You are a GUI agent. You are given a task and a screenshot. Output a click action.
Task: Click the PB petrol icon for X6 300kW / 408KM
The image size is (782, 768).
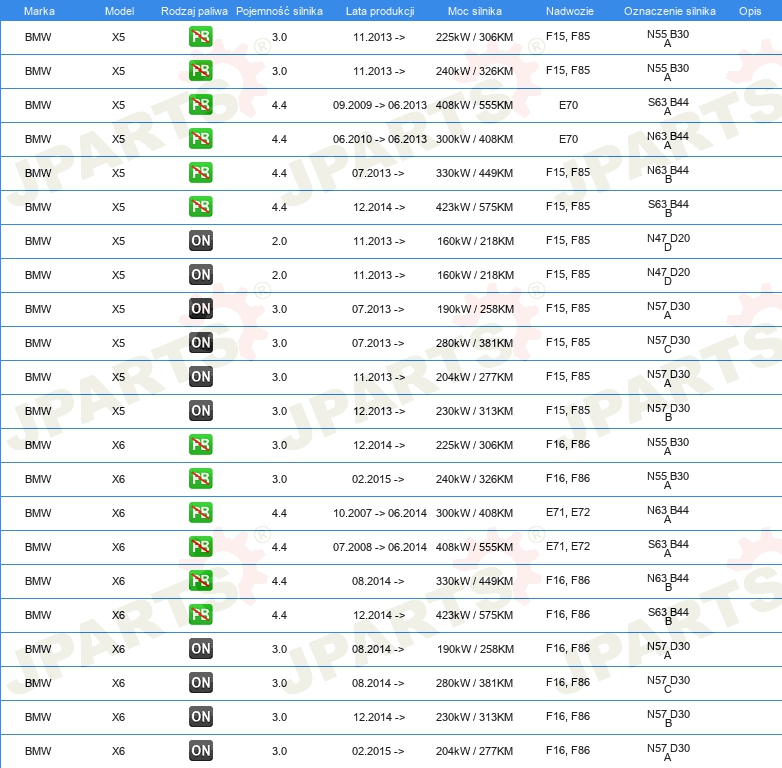[201, 513]
